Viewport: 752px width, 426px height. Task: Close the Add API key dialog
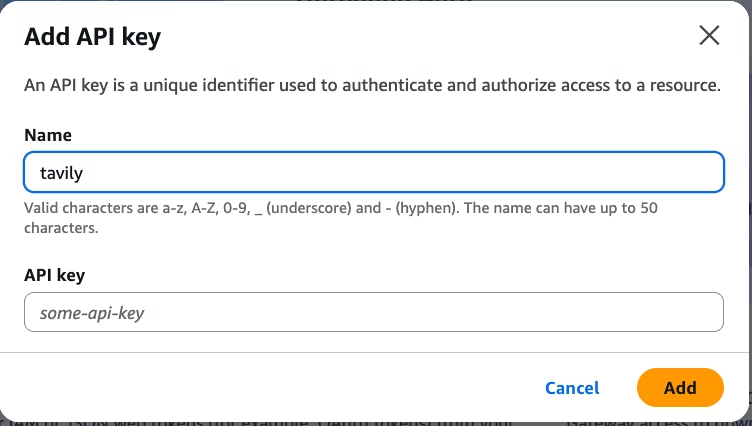point(709,36)
